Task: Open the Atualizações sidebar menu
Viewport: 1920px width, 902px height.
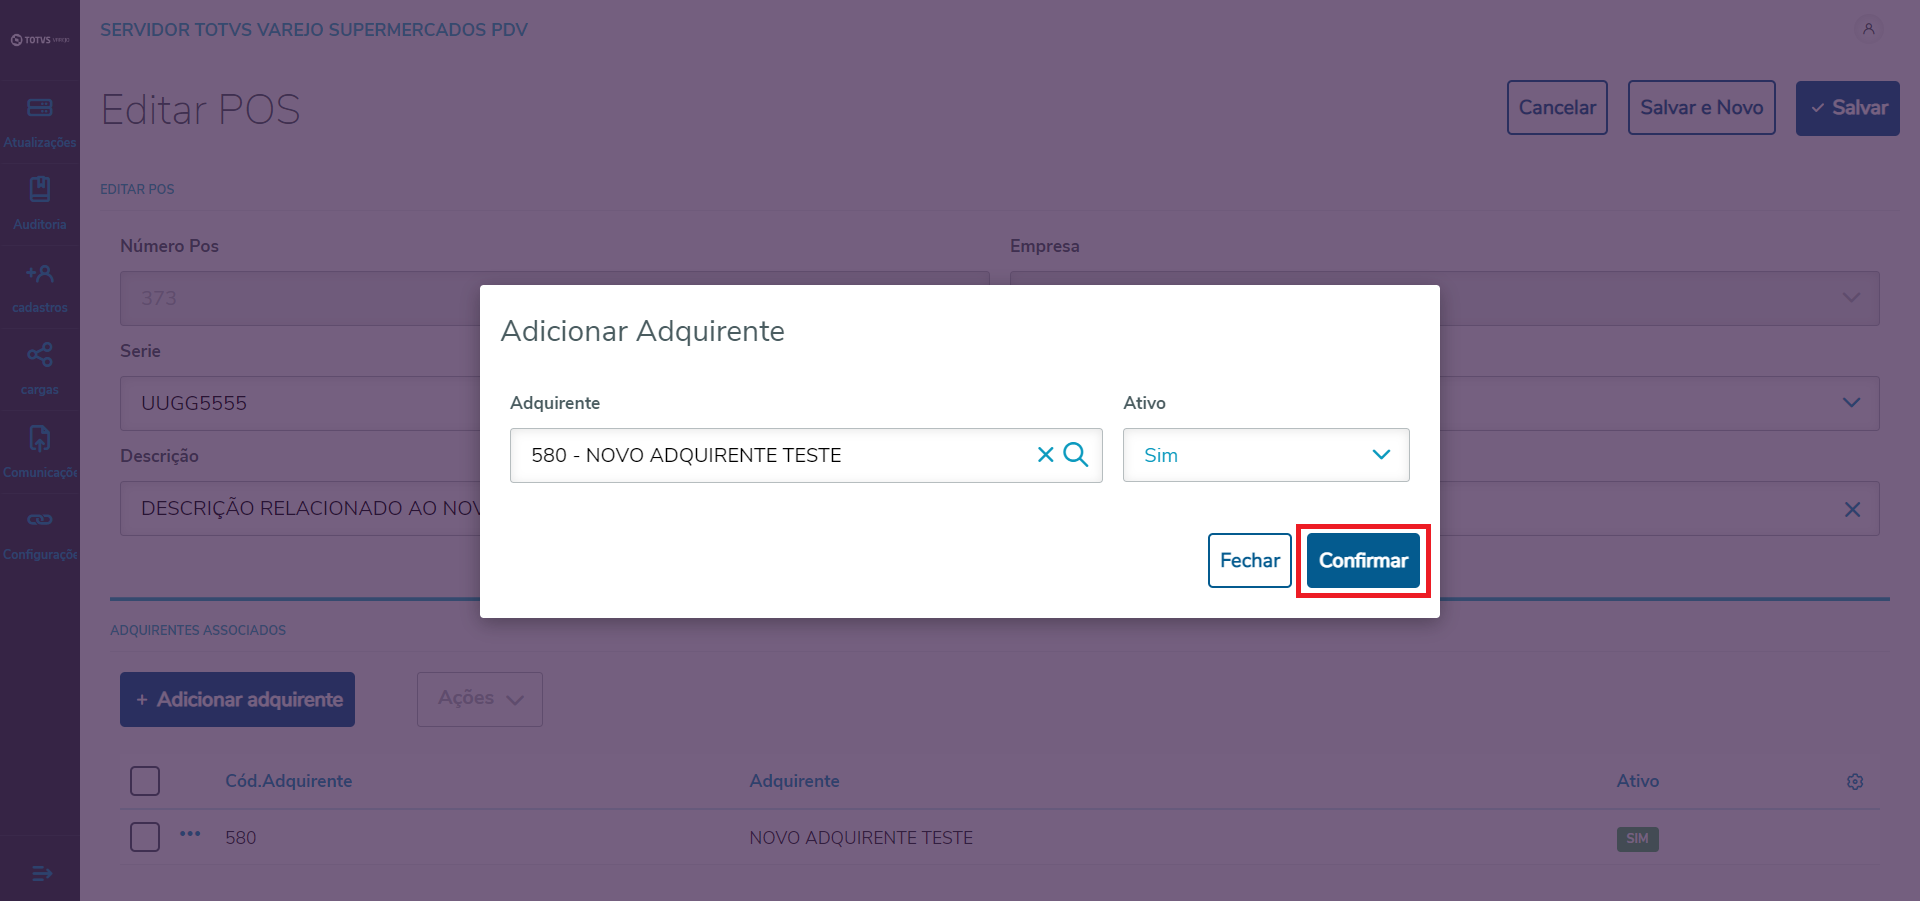Action: [40, 122]
